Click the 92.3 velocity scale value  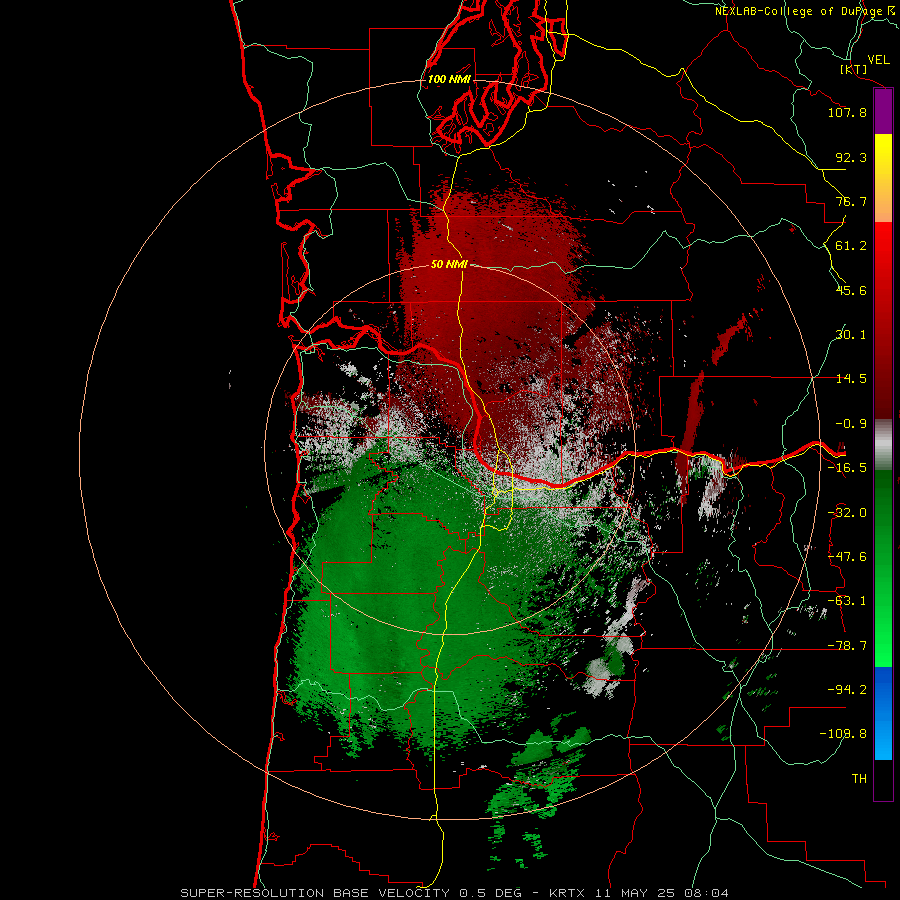click(x=851, y=157)
